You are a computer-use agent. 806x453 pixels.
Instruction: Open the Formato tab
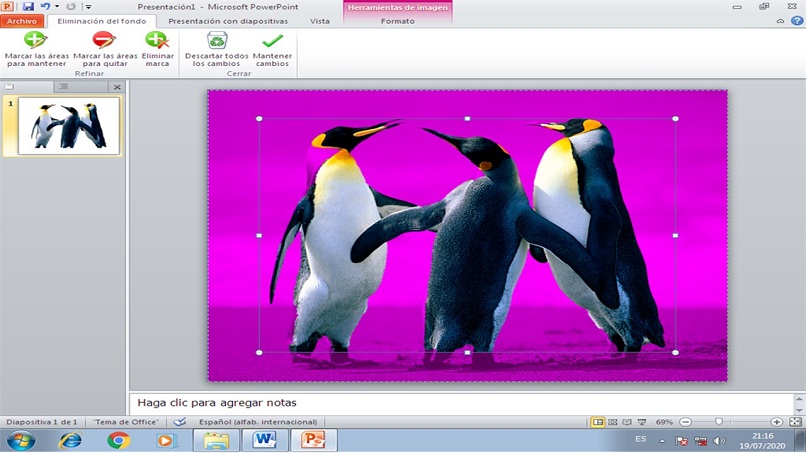click(x=398, y=21)
